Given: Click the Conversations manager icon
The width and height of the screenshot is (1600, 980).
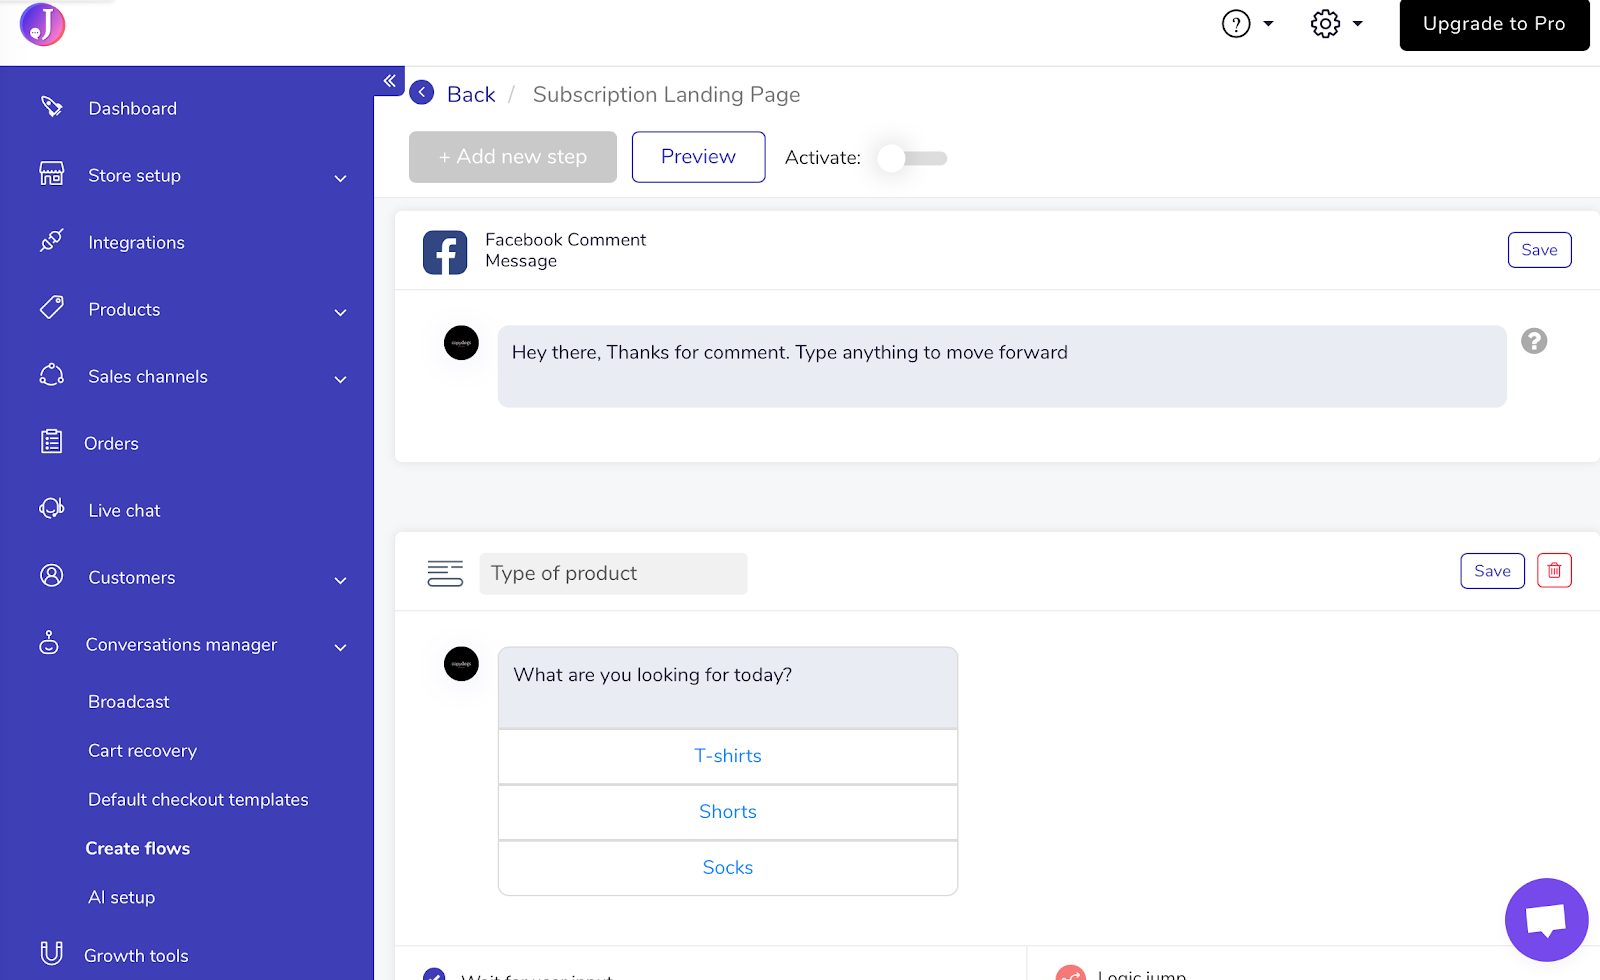Looking at the screenshot, I should (x=49, y=643).
